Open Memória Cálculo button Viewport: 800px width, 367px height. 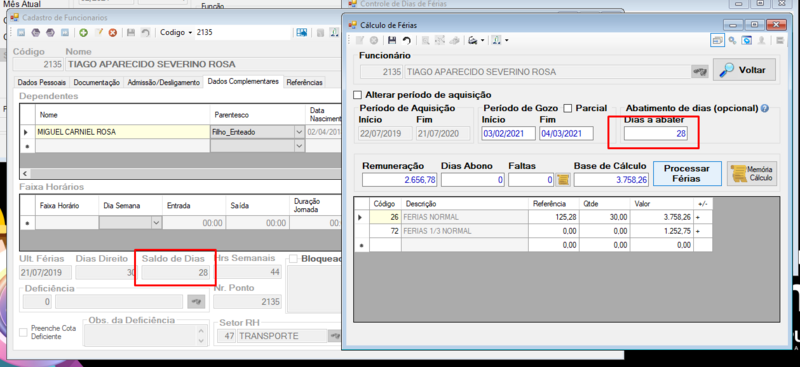pos(752,174)
